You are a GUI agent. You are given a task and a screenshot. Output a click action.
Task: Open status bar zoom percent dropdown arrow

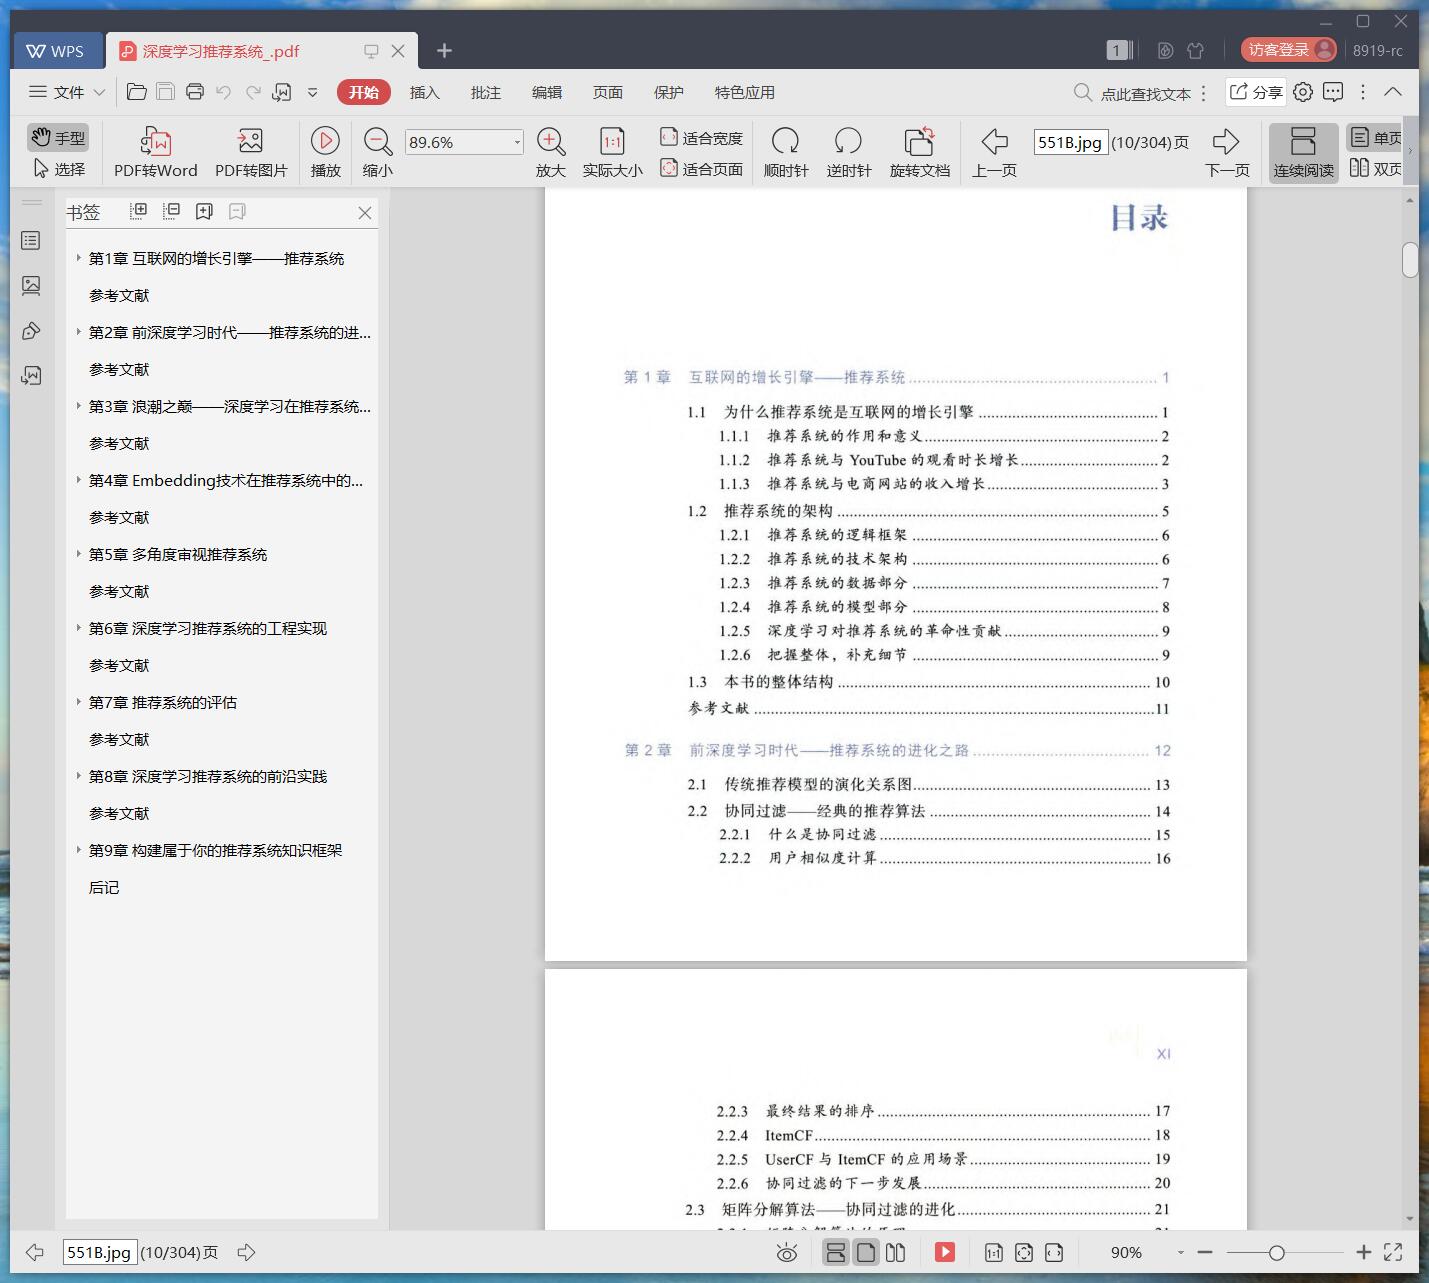point(1181,1252)
